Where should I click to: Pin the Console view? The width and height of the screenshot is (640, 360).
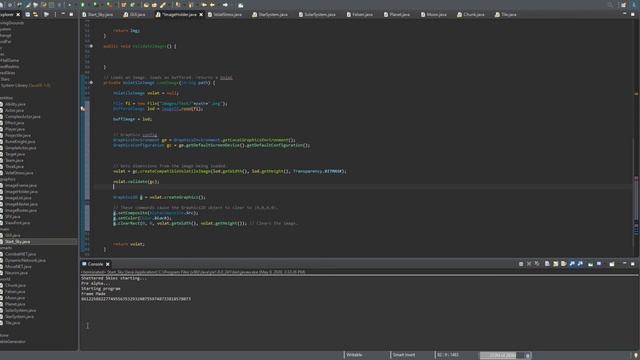591,264
